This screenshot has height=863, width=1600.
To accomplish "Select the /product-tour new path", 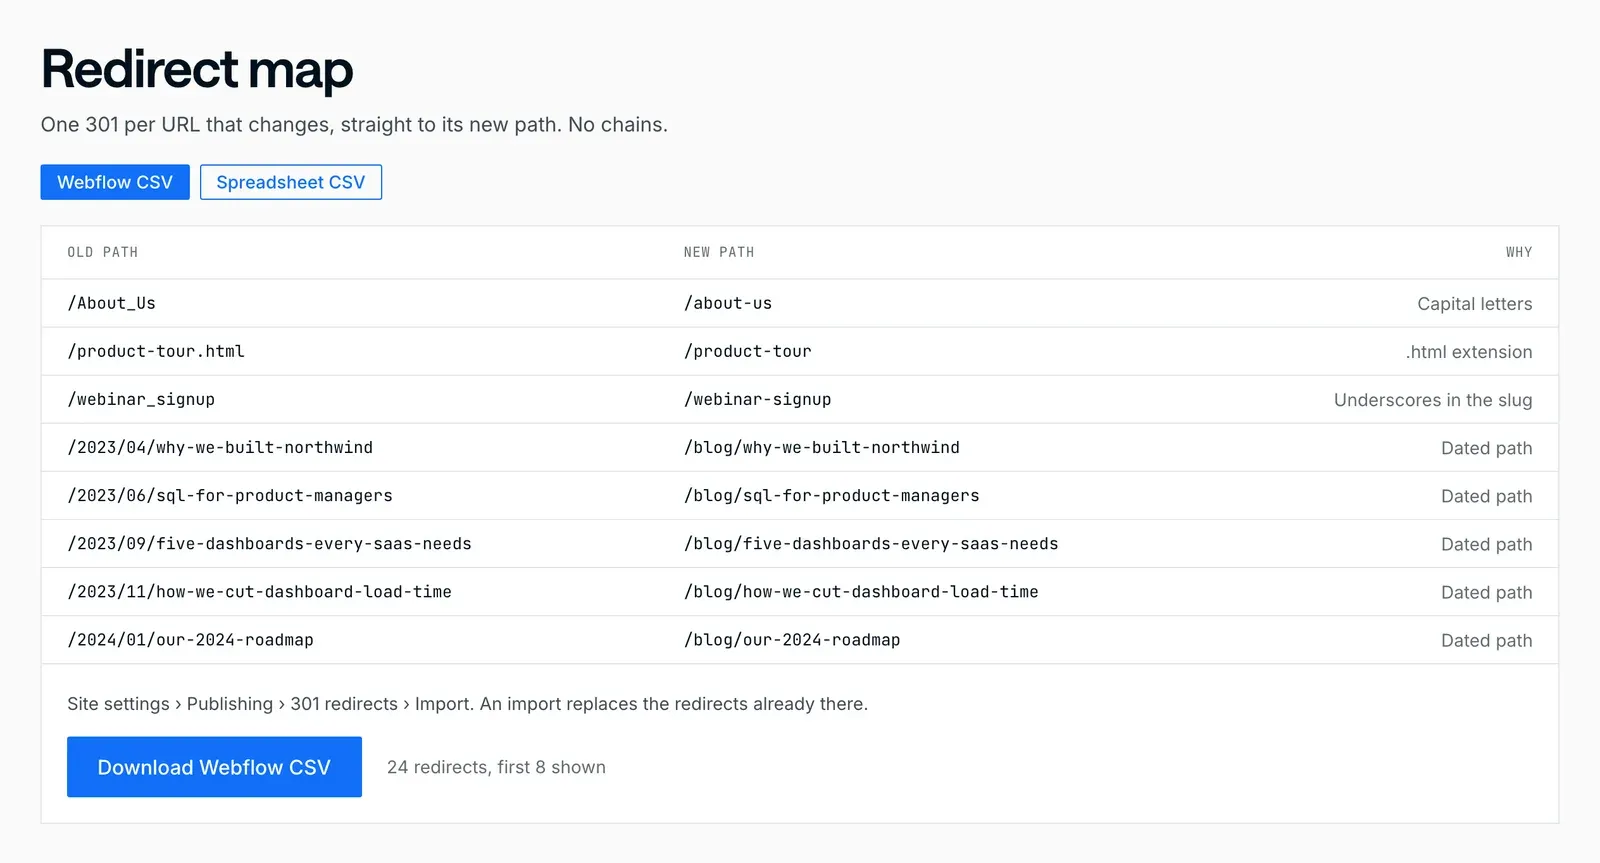I will click(x=748, y=351).
